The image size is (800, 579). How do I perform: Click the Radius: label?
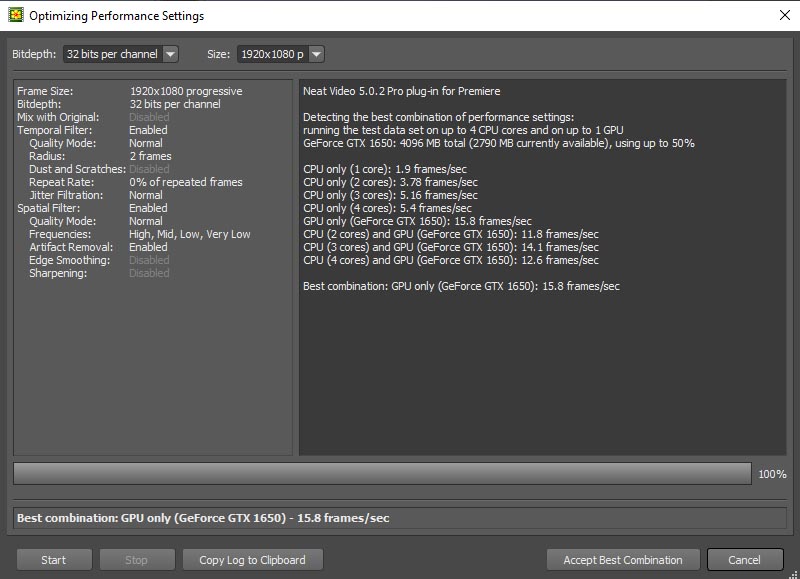click(47, 156)
